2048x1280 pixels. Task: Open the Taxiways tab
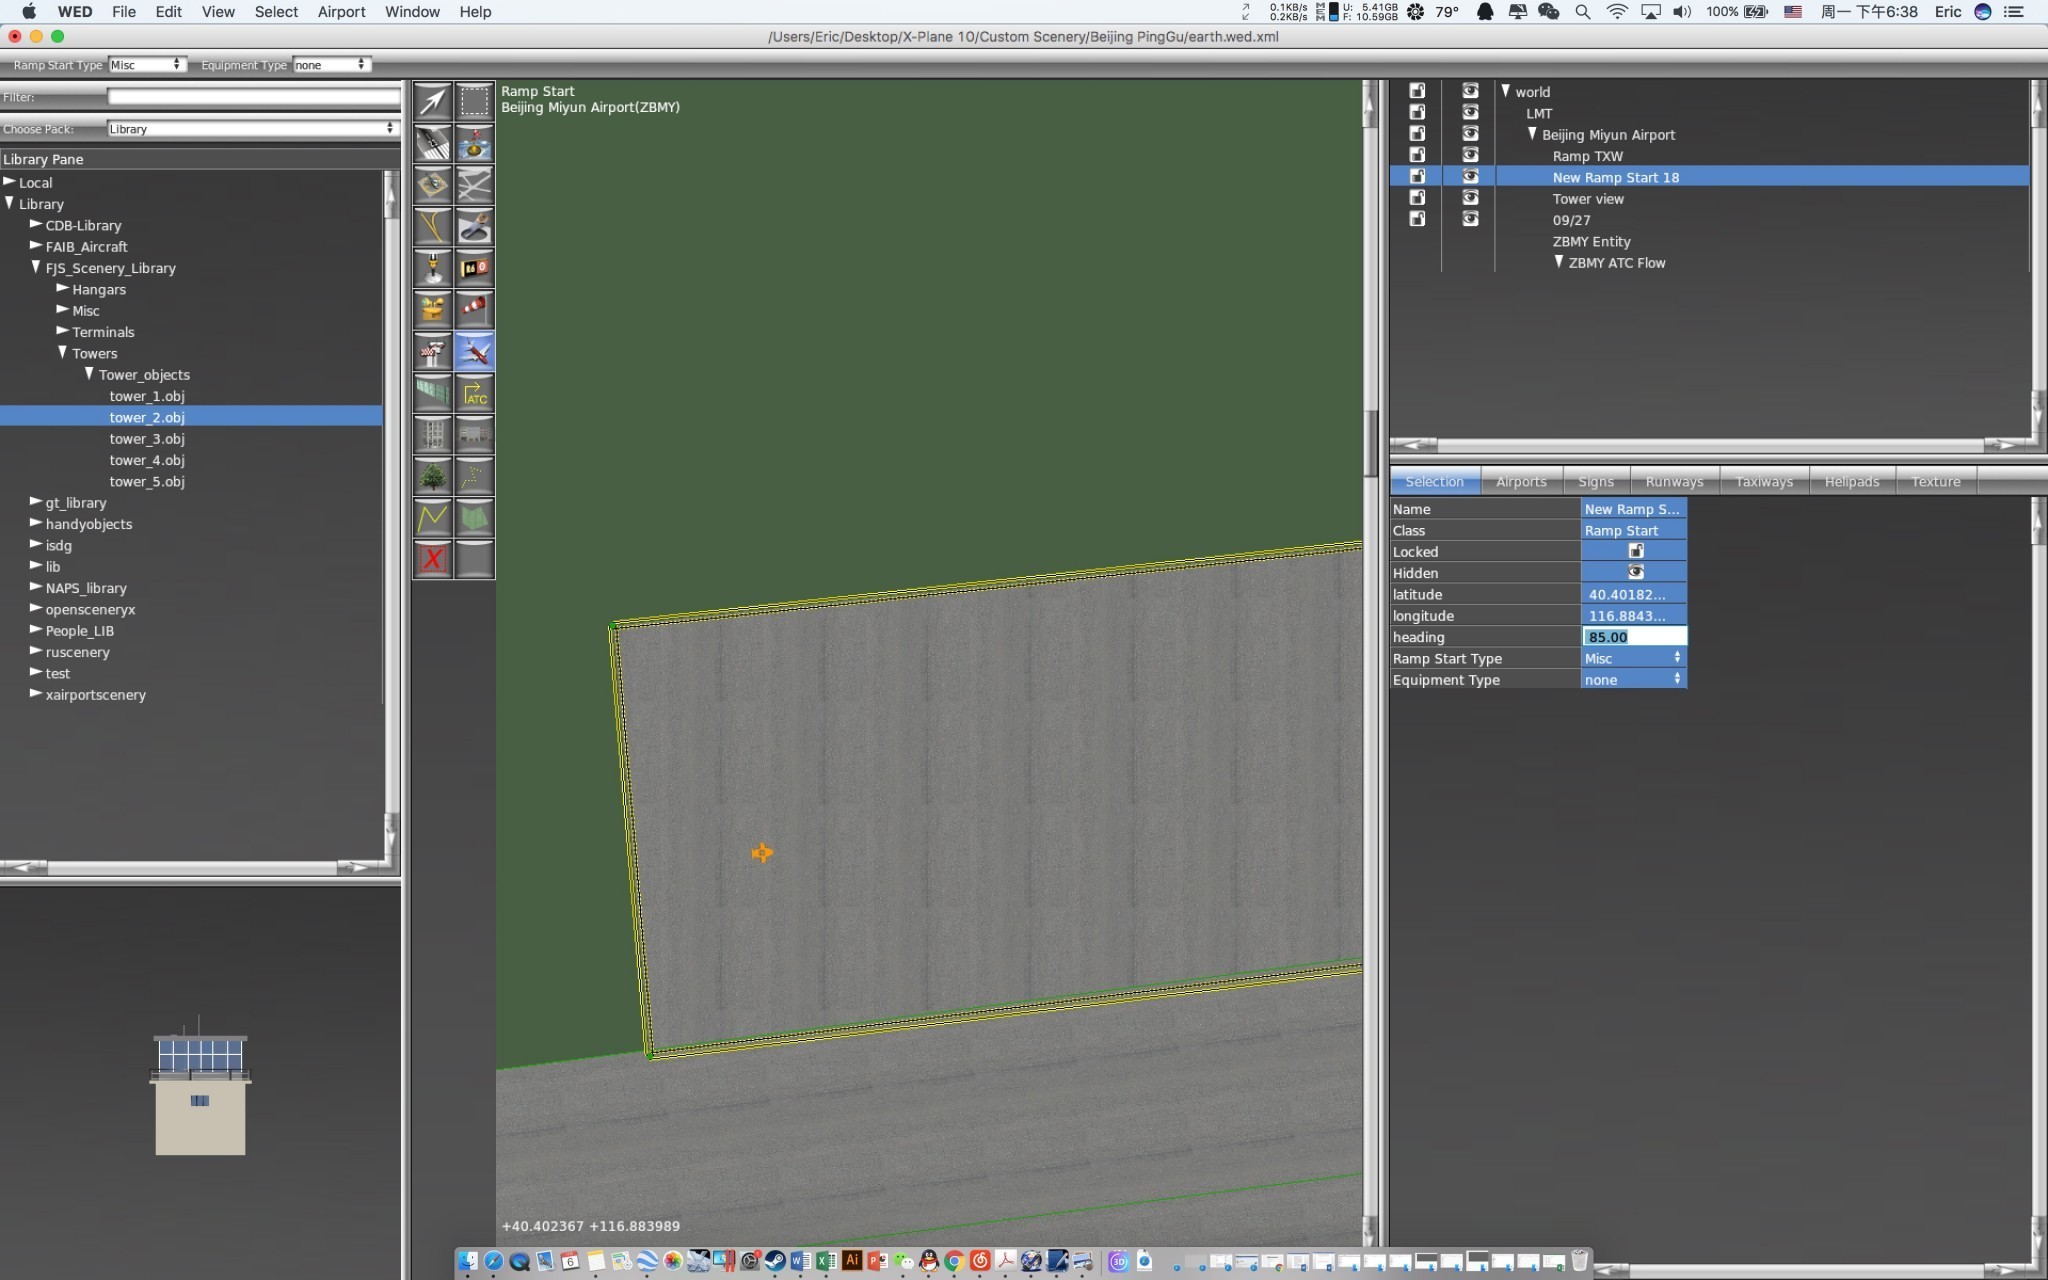click(1764, 482)
